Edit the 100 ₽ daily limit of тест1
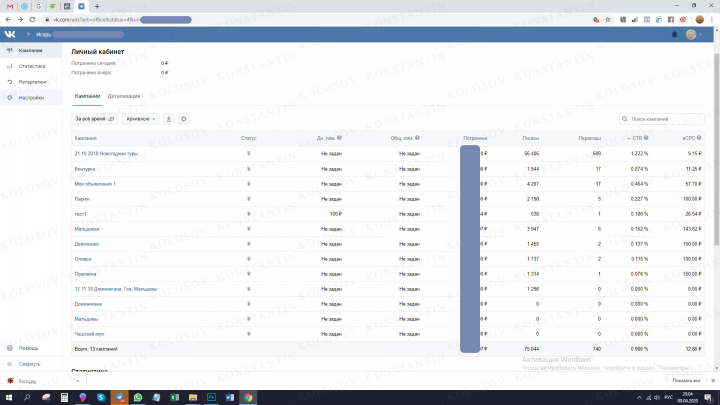720x405 pixels. (x=336, y=214)
